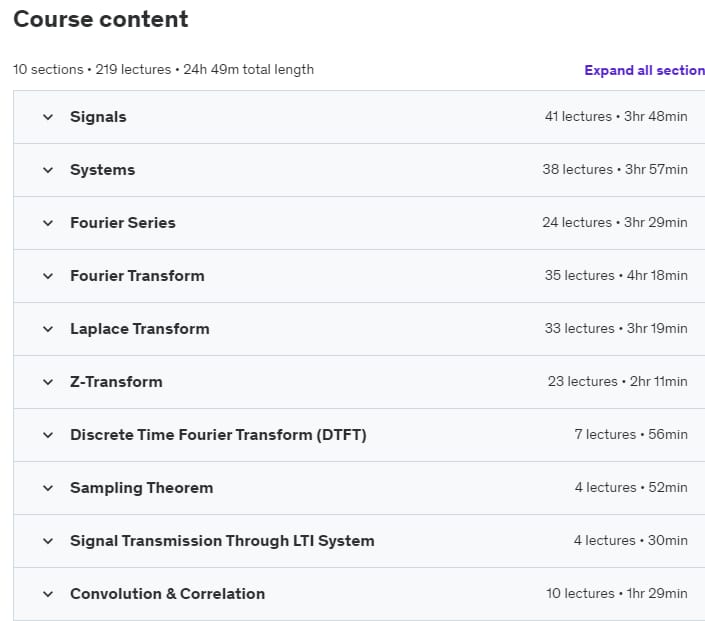The width and height of the screenshot is (705, 621).
Task: Expand the Sampling Theorem section chevron
Action: [x=48, y=488]
